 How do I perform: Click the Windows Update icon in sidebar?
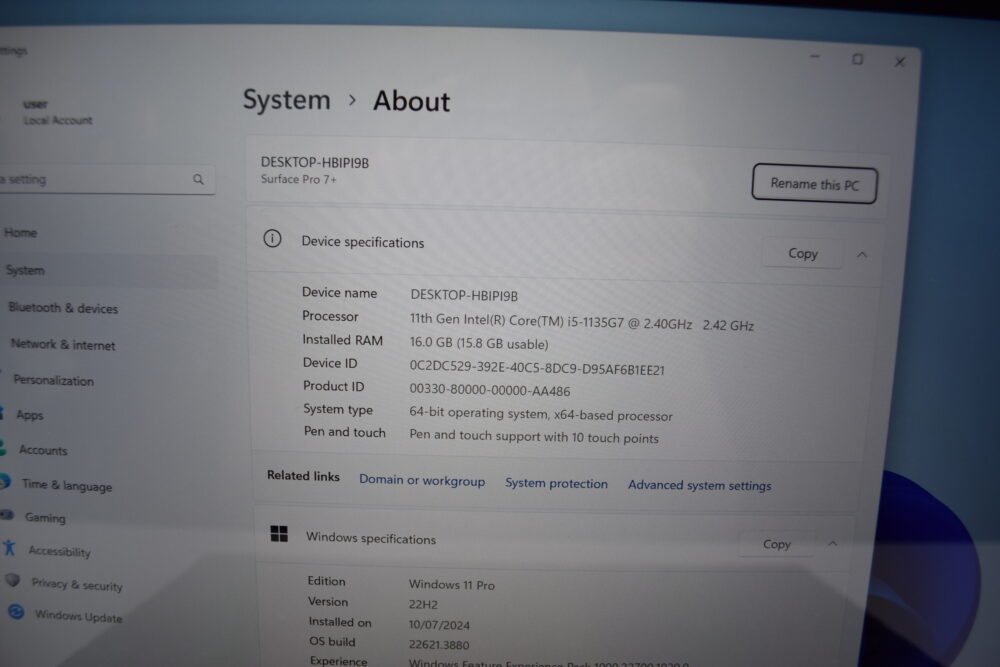pos(16,612)
